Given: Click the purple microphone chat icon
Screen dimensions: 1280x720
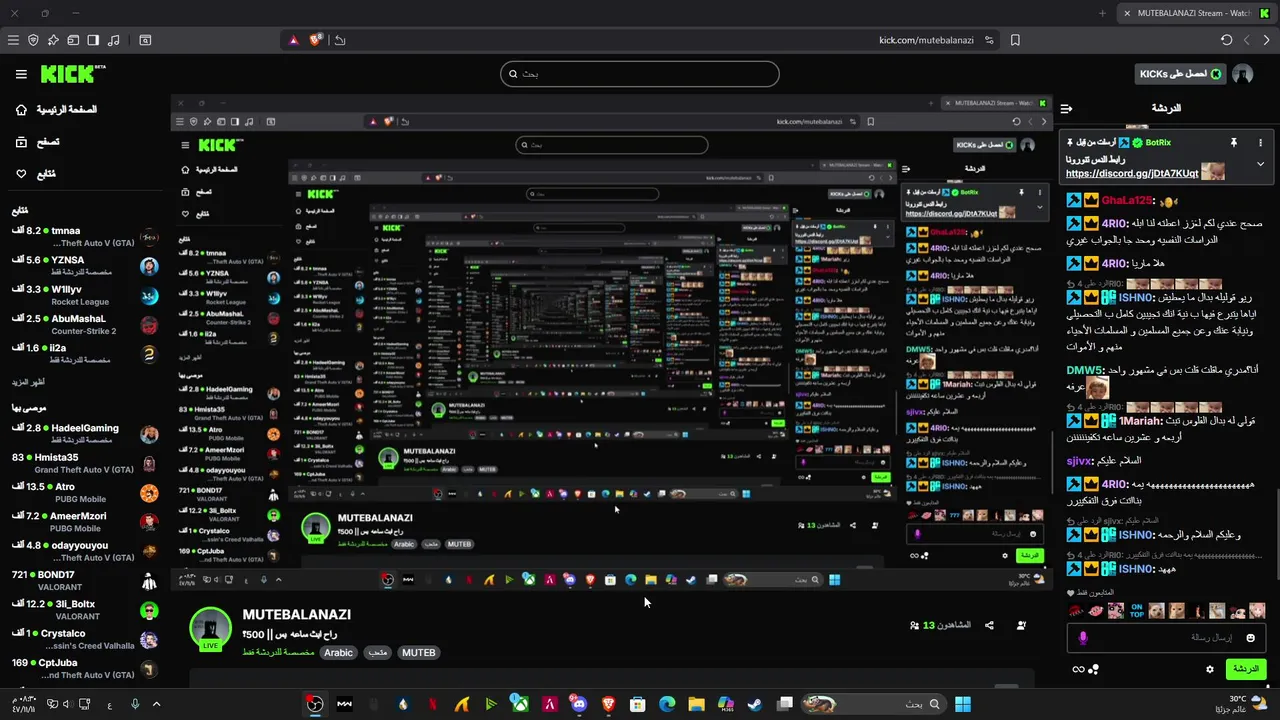Looking at the screenshot, I should coord(1082,637).
